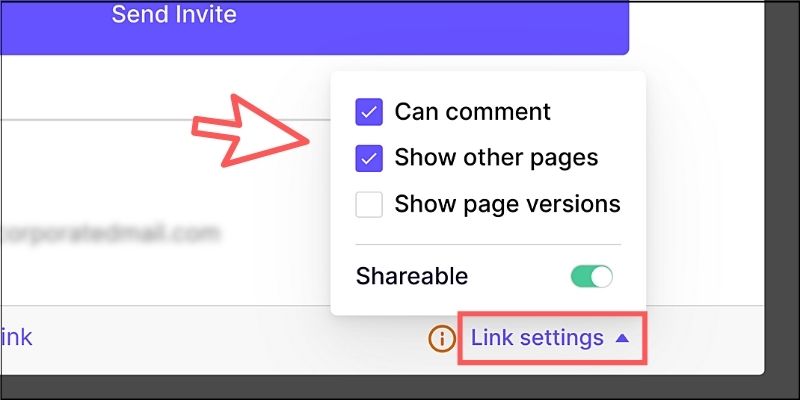The height and width of the screenshot is (400, 800).
Task: Click the checkmark in the Can comment box
Action: click(369, 112)
